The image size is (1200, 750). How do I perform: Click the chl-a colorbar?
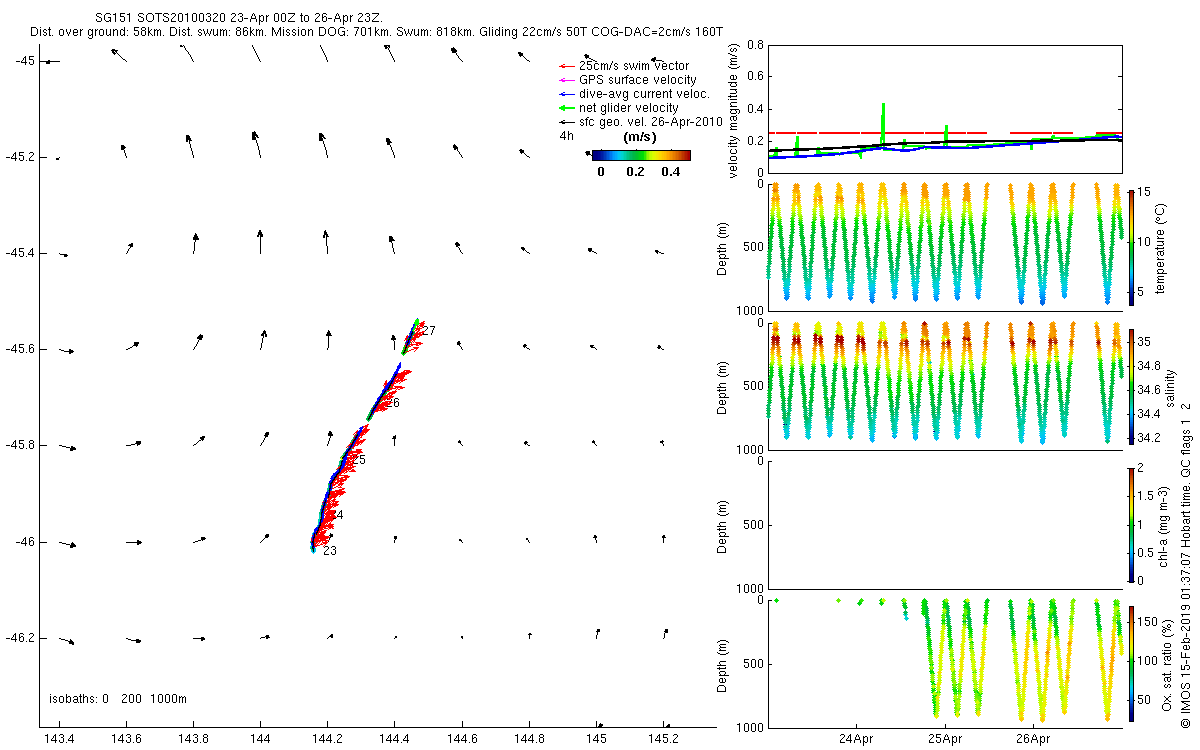1131,523
